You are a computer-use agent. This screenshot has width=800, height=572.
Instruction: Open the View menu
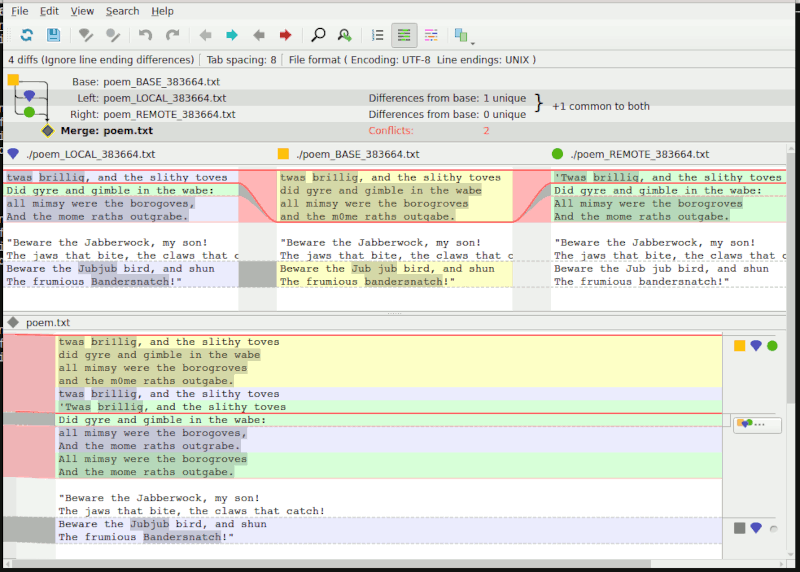(82, 11)
